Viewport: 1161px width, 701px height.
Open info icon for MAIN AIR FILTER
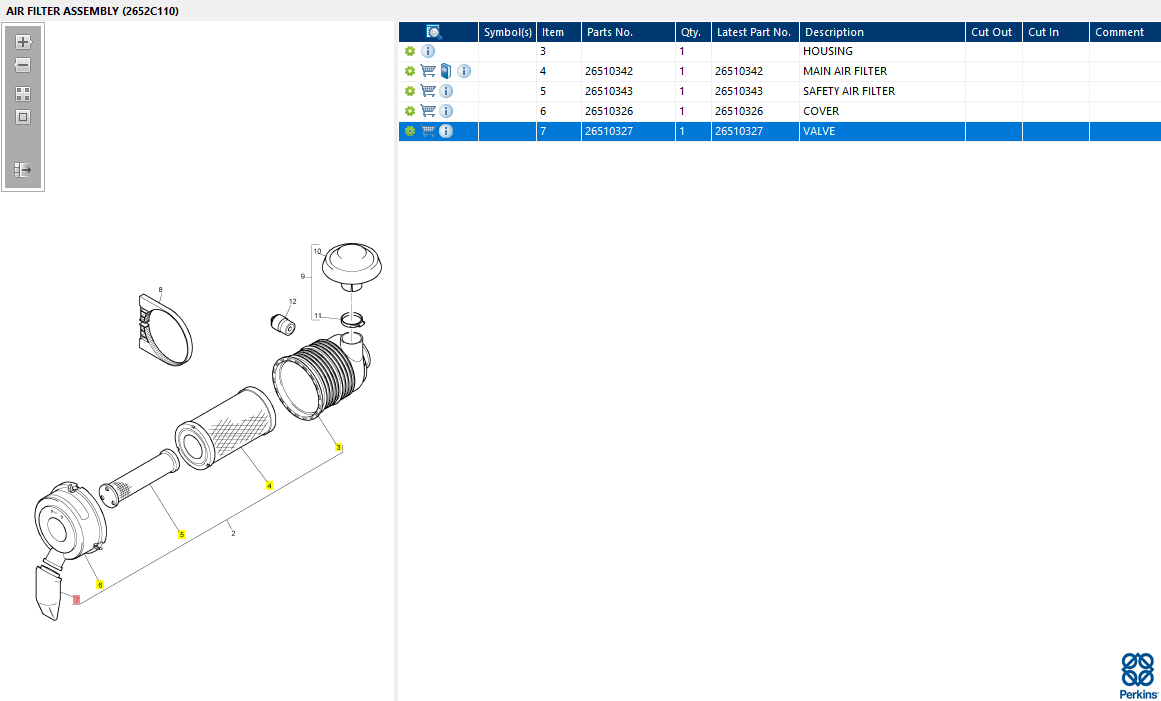pyautogui.click(x=464, y=71)
